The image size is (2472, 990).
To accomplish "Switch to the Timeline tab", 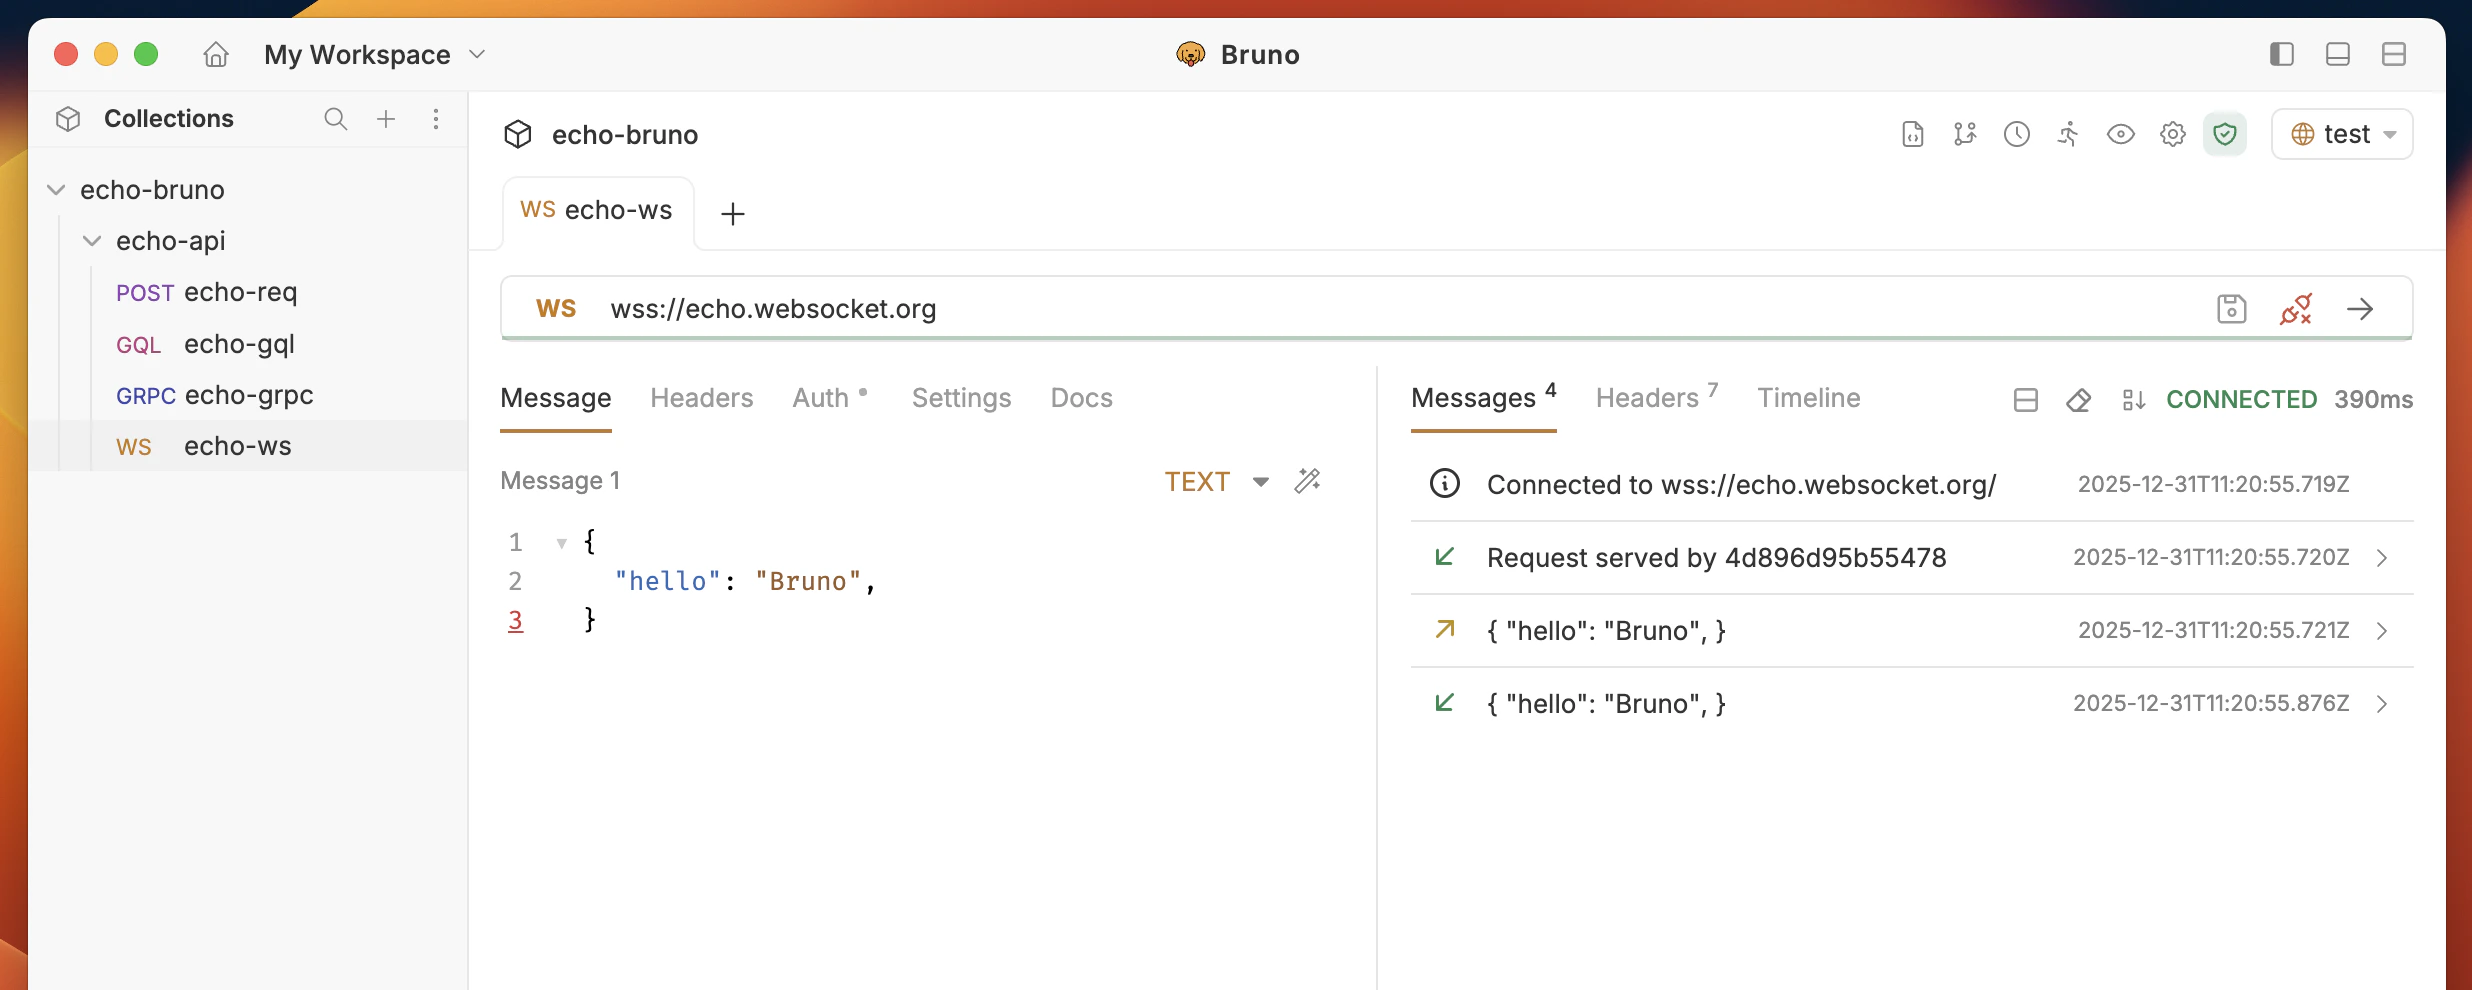I will (1808, 397).
